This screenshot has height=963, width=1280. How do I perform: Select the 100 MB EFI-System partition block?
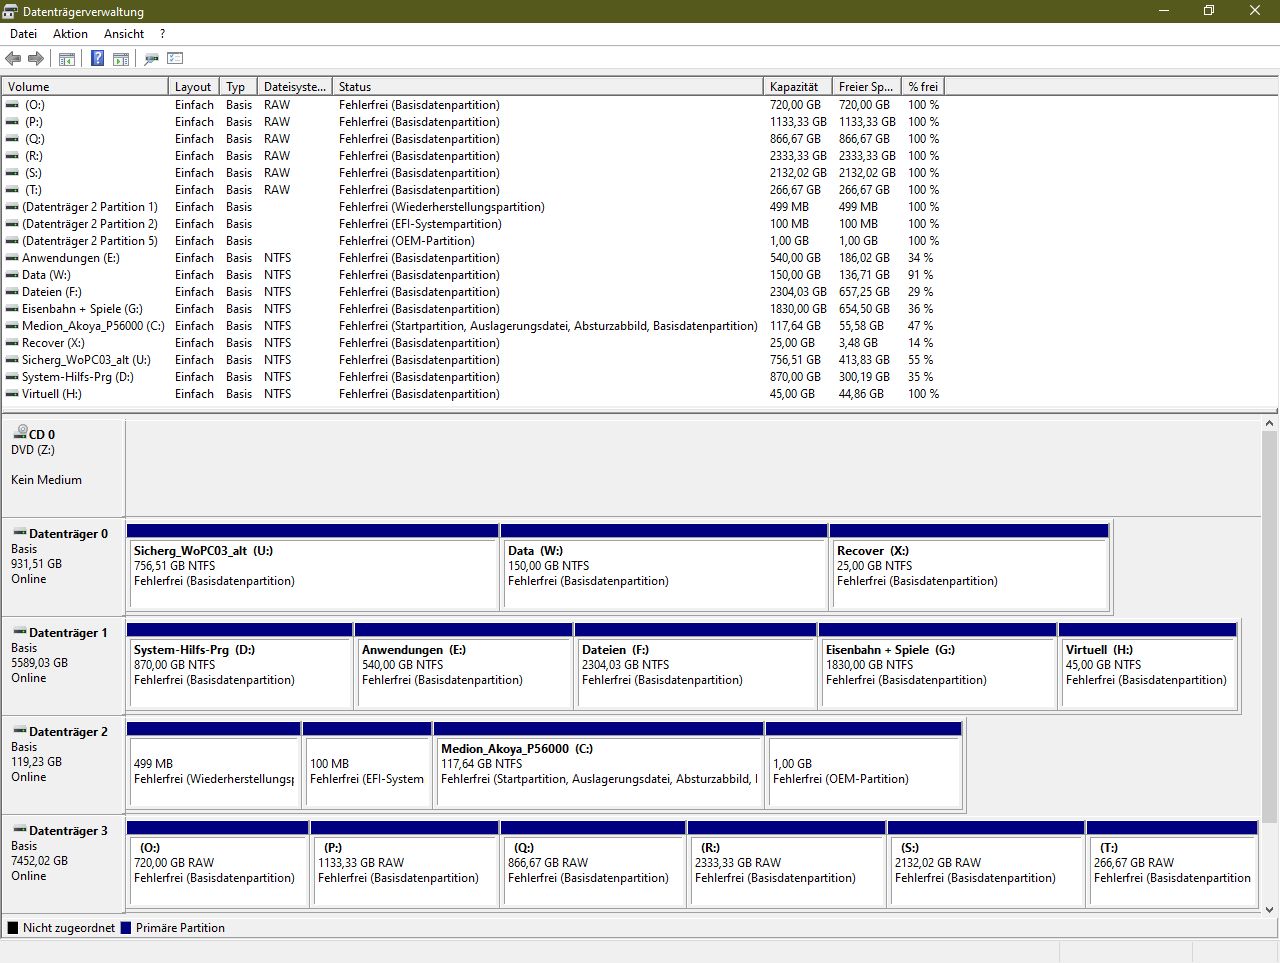tap(367, 764)
